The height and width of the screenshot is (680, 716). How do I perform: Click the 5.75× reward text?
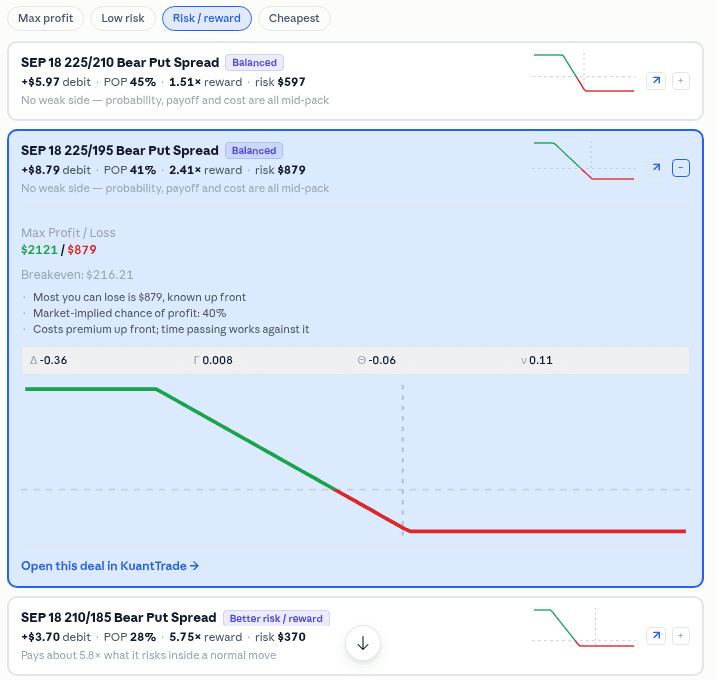click(205, 637)
